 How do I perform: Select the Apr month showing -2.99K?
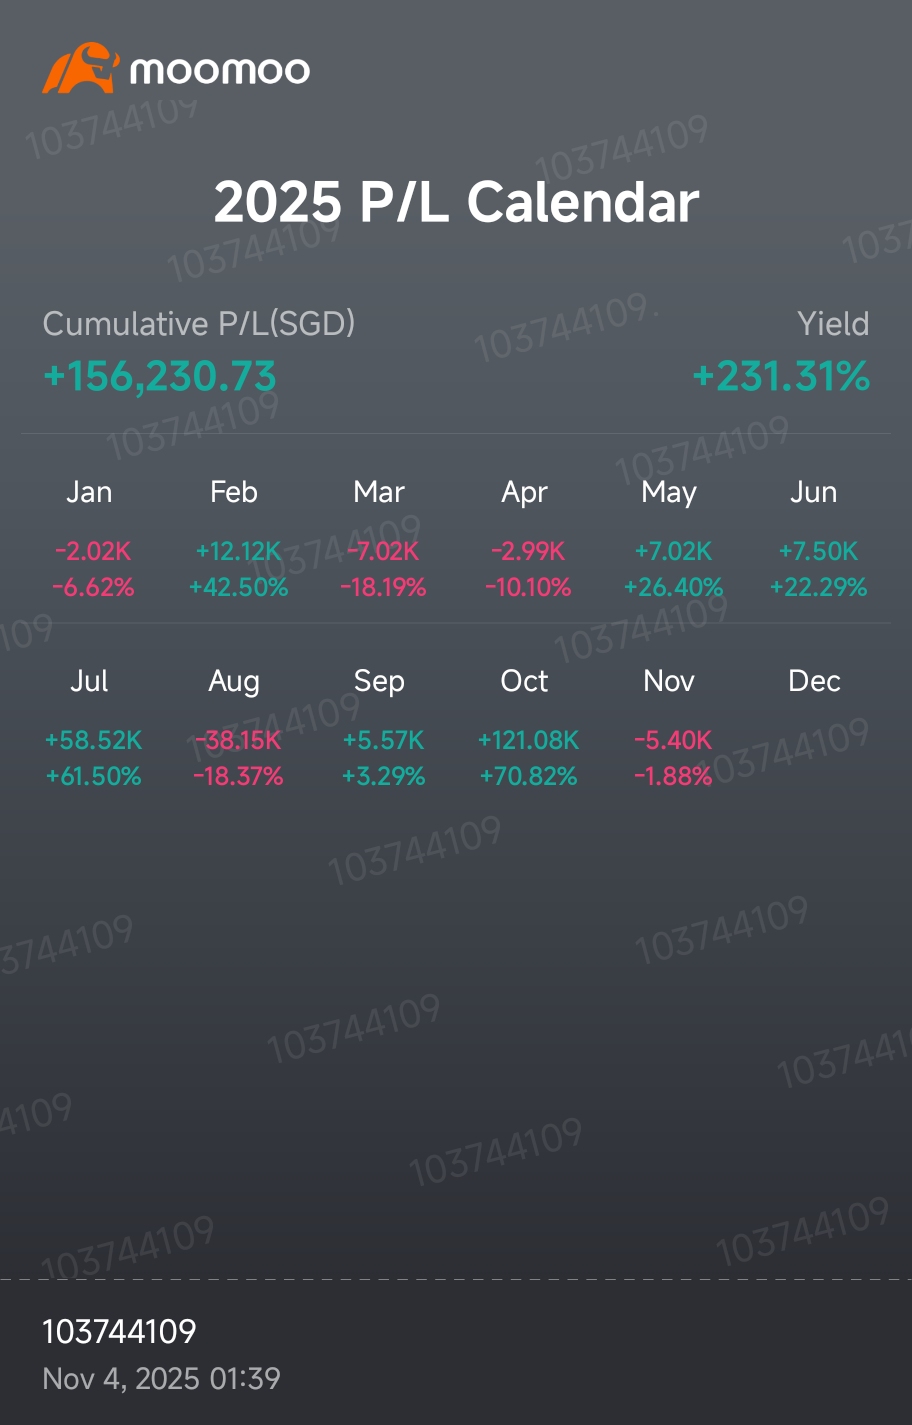528,538
